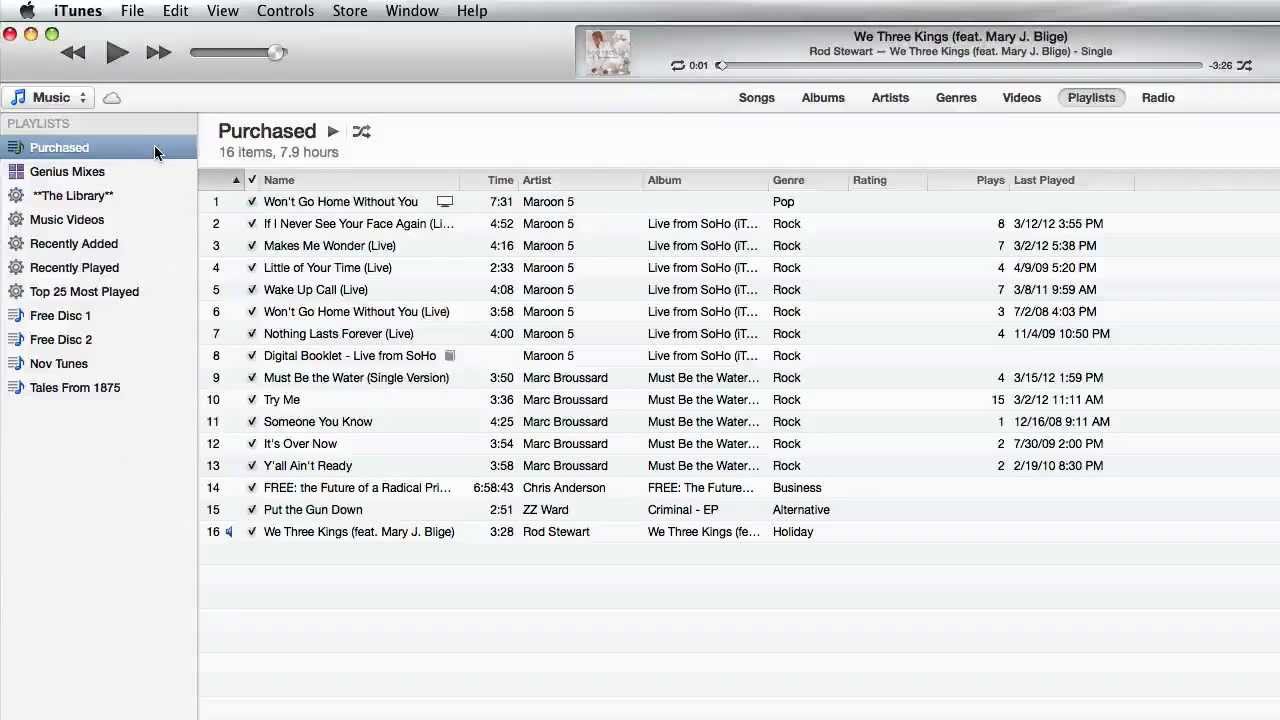Shuffle the Purchased playlist
Screen dimensions: 1280x720
[x=361, y=131]
